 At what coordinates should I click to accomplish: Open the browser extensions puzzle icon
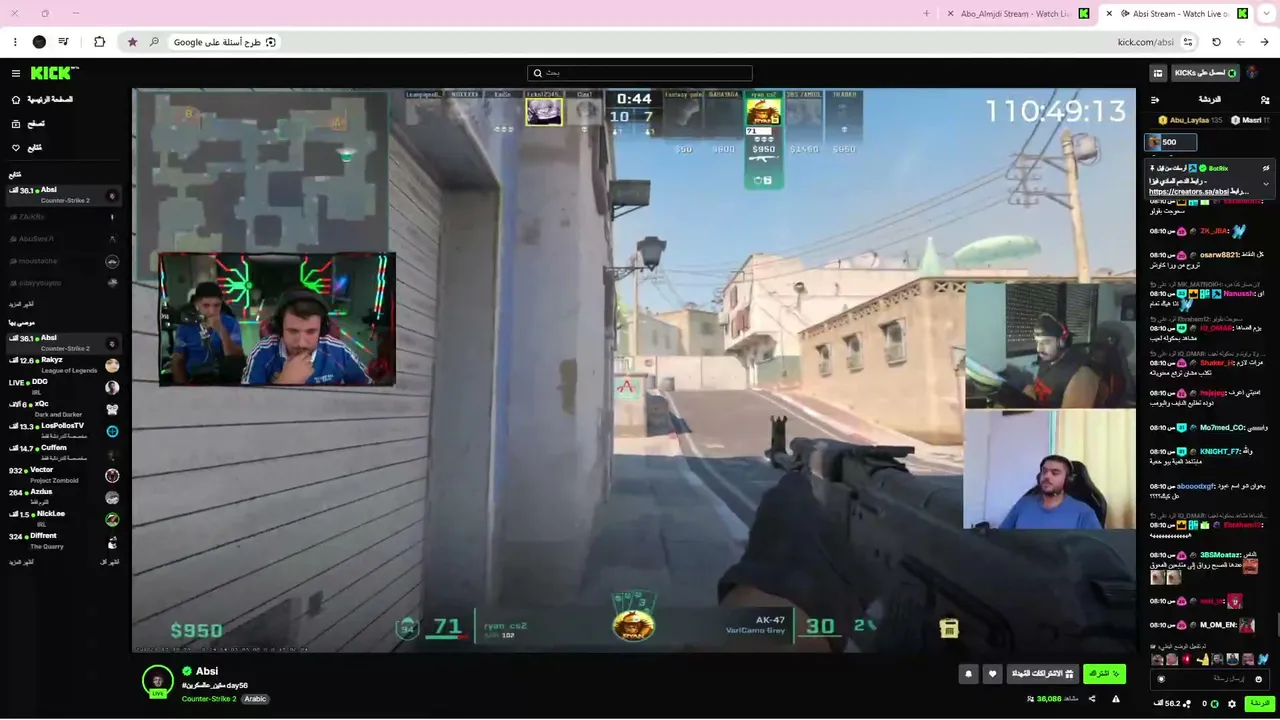coord(99,42)
